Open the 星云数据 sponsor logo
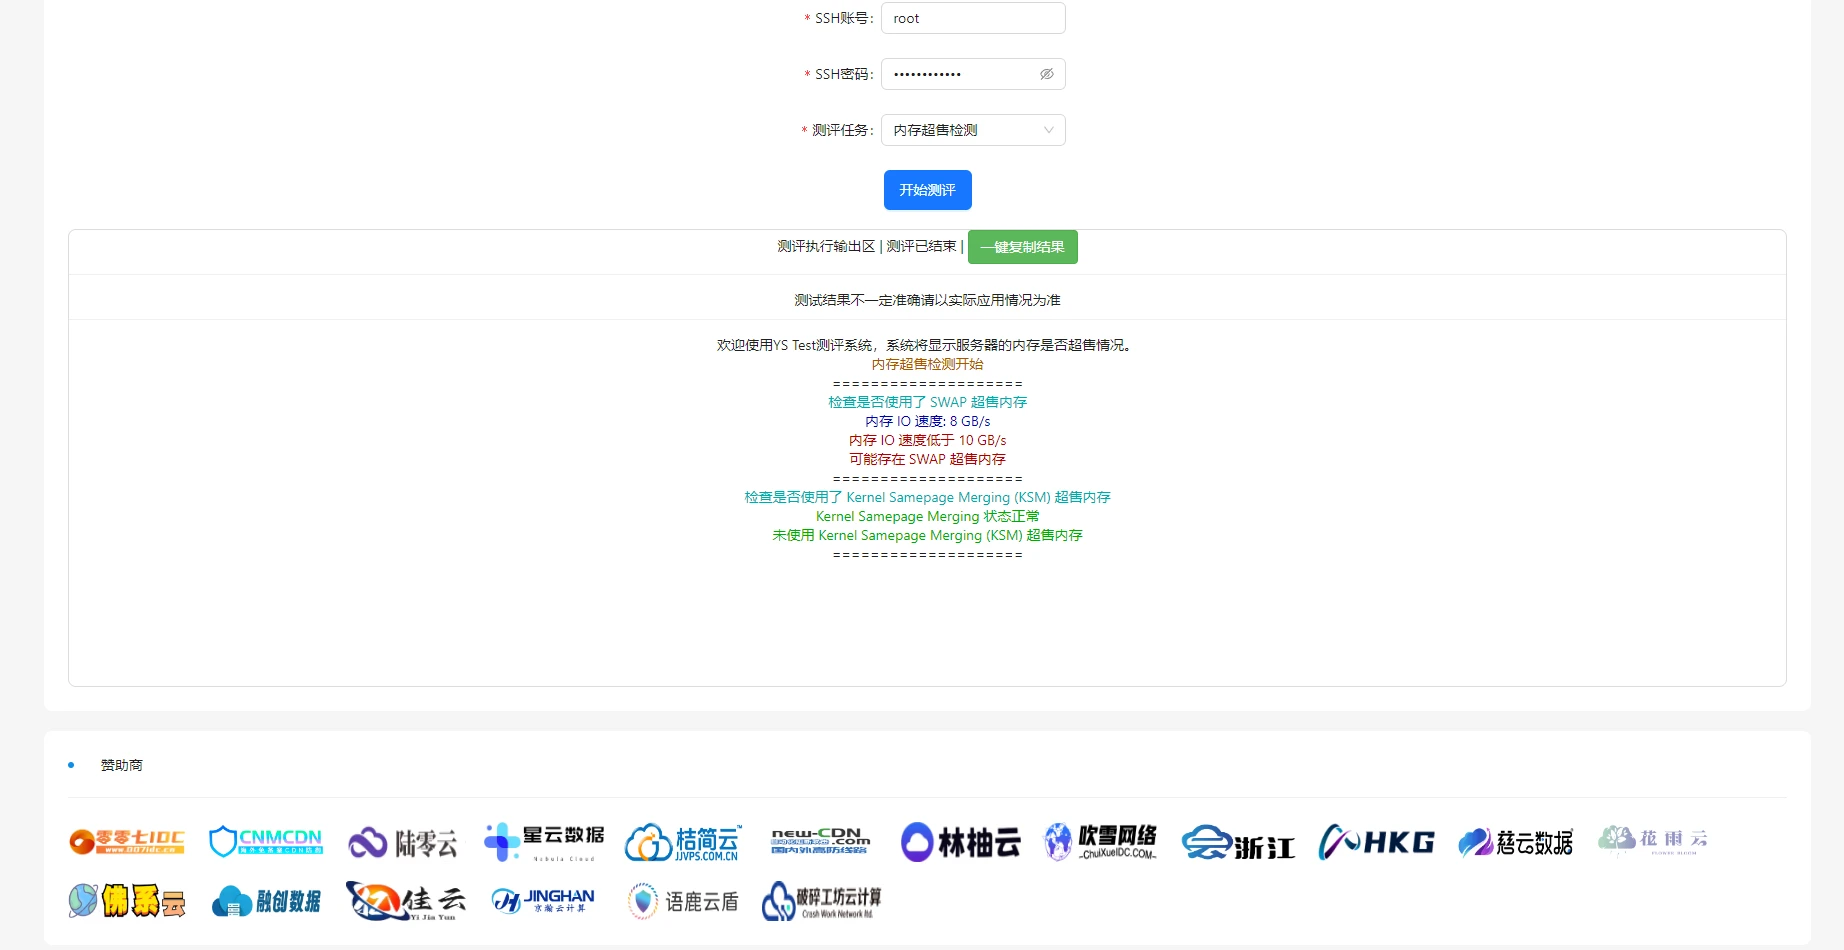Screen dimensions: 1844x950 (544, 842)
